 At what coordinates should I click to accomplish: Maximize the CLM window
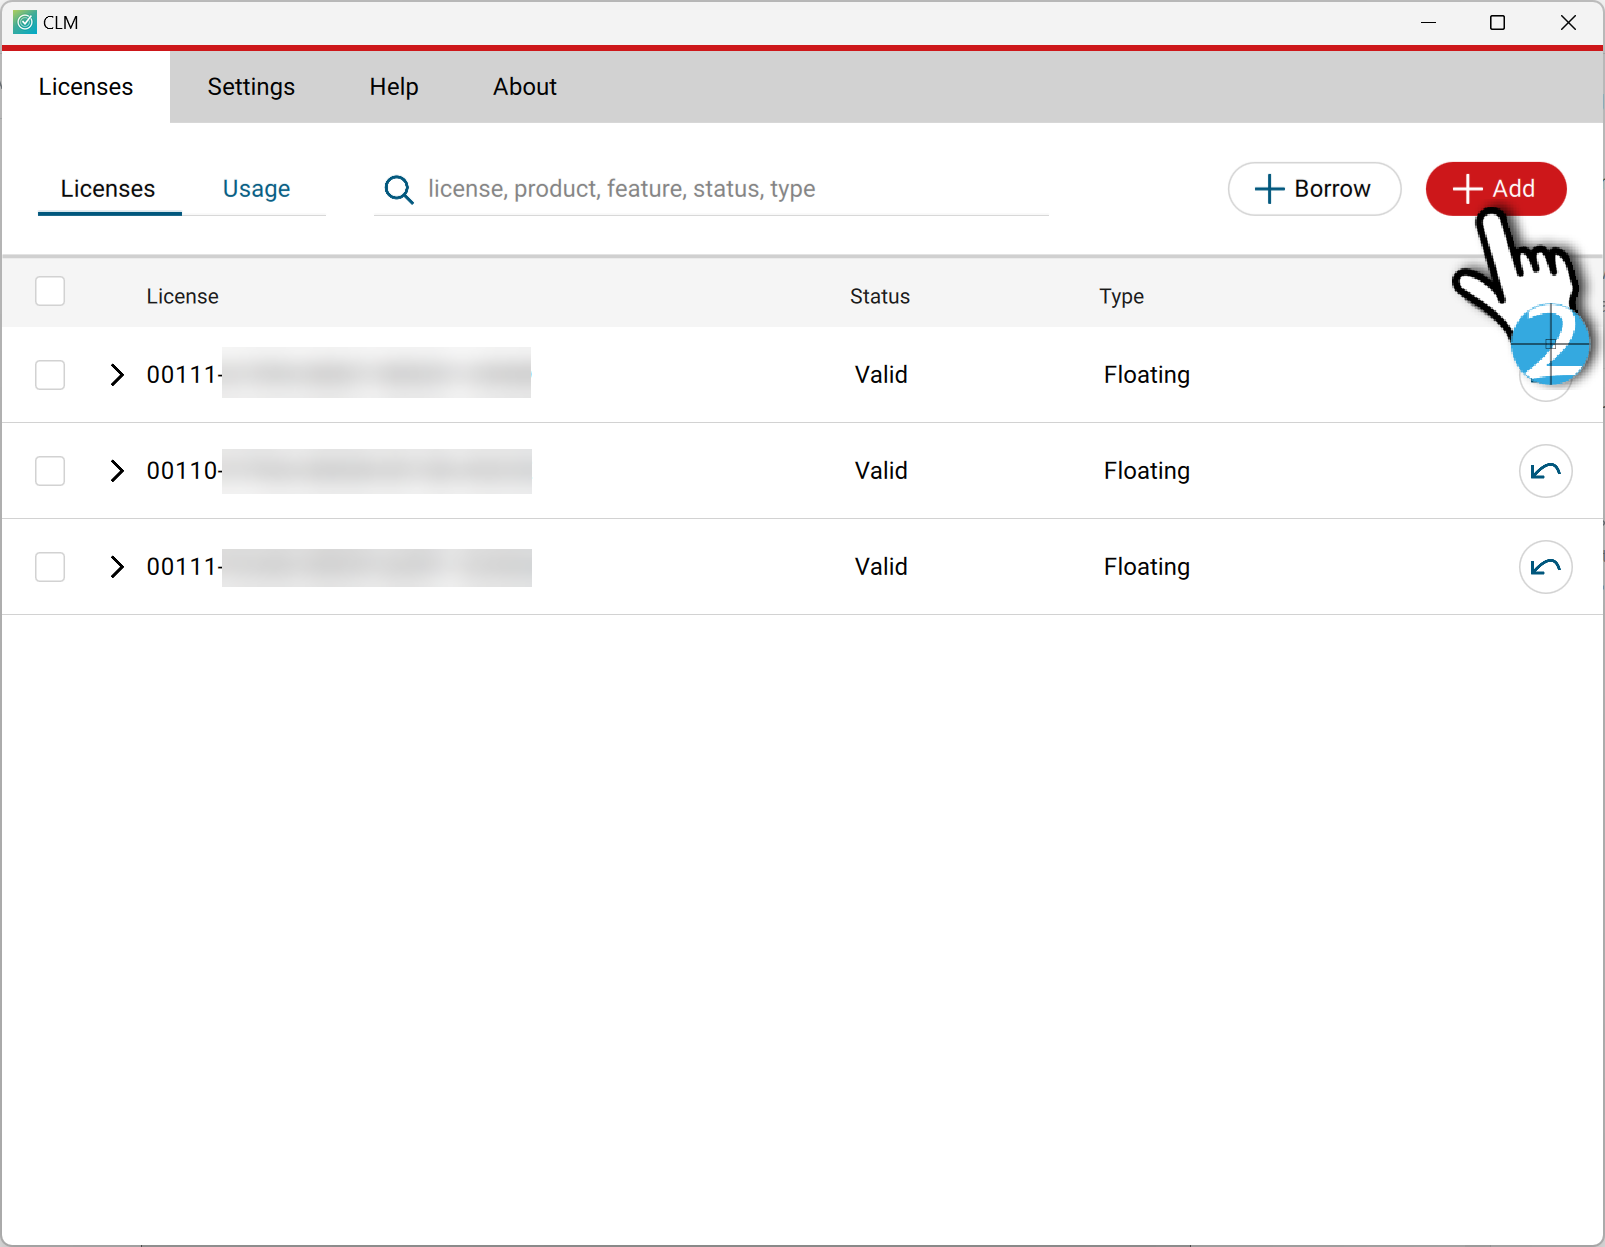pyautogui.click(x=1497, y=22)
